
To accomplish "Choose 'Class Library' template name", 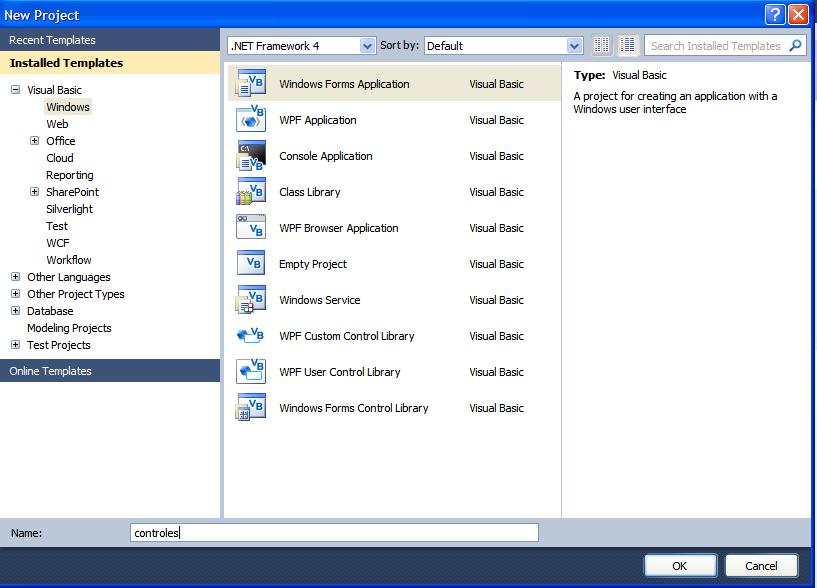I will 310,192.
